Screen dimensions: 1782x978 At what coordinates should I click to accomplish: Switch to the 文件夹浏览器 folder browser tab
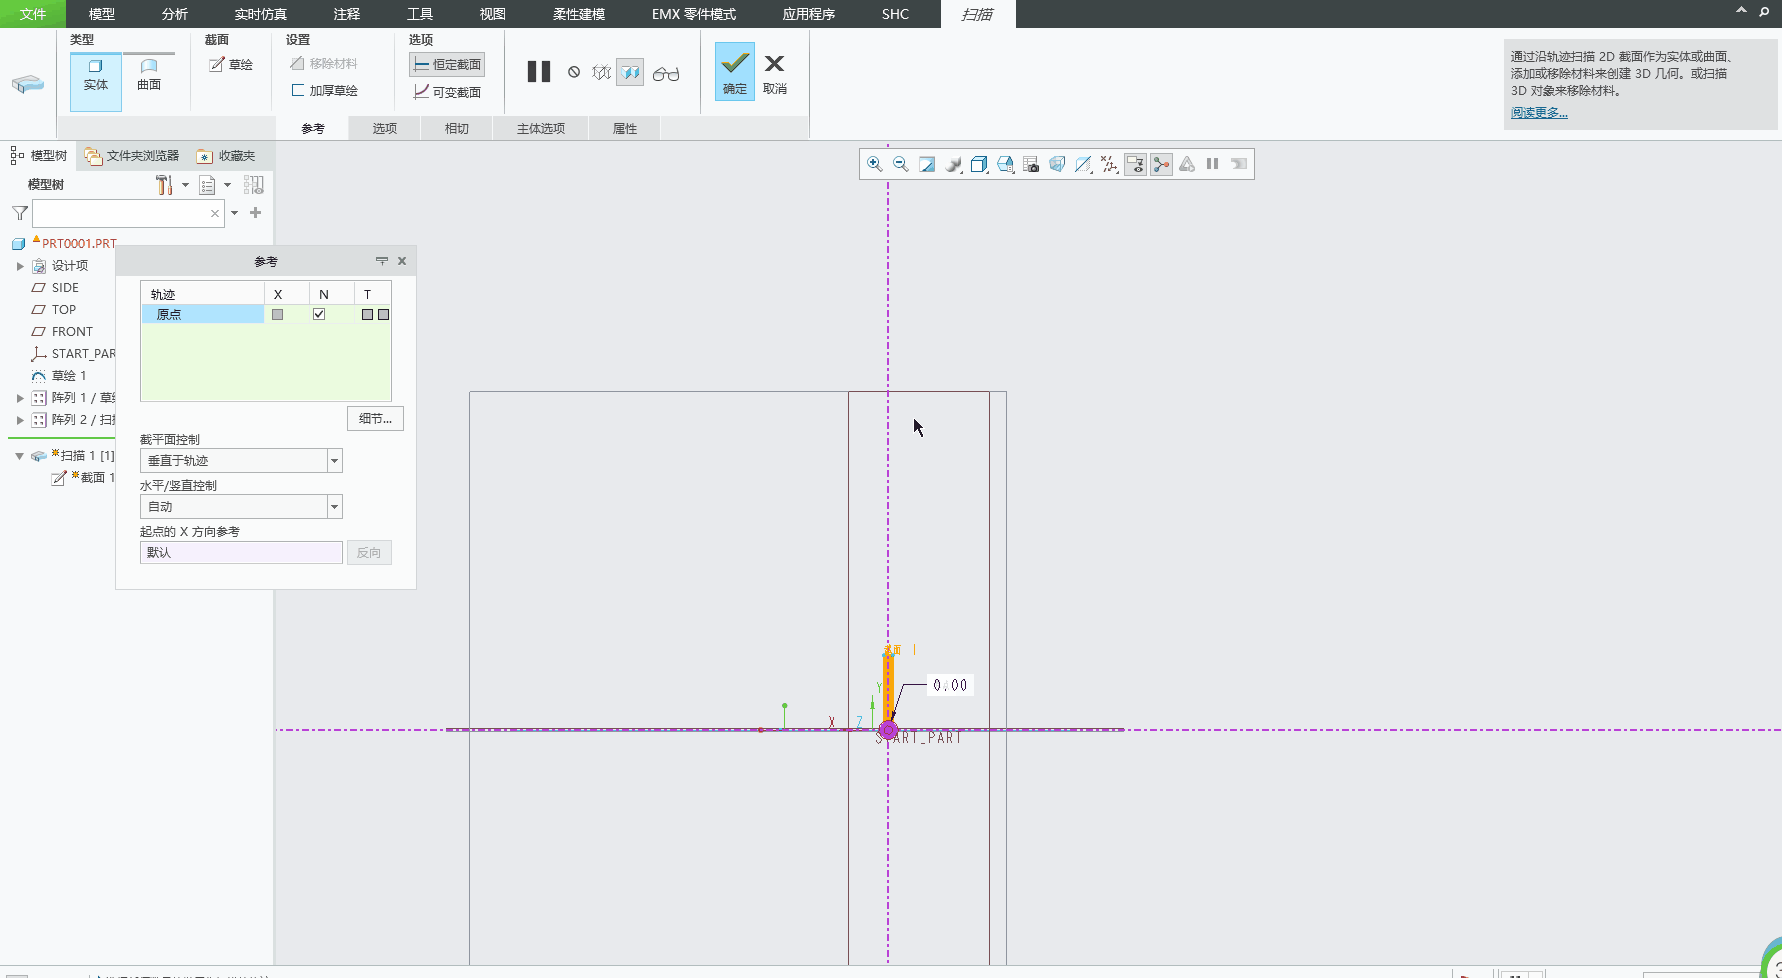click(x=133, y=156)
